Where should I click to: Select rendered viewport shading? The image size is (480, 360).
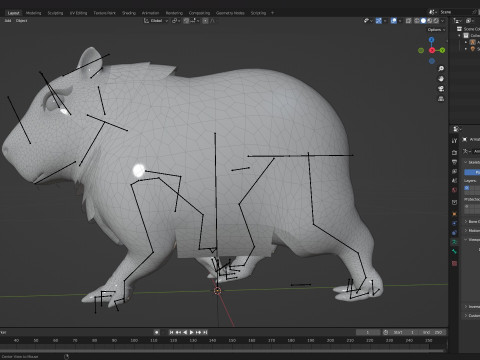[x=436, y=21]
